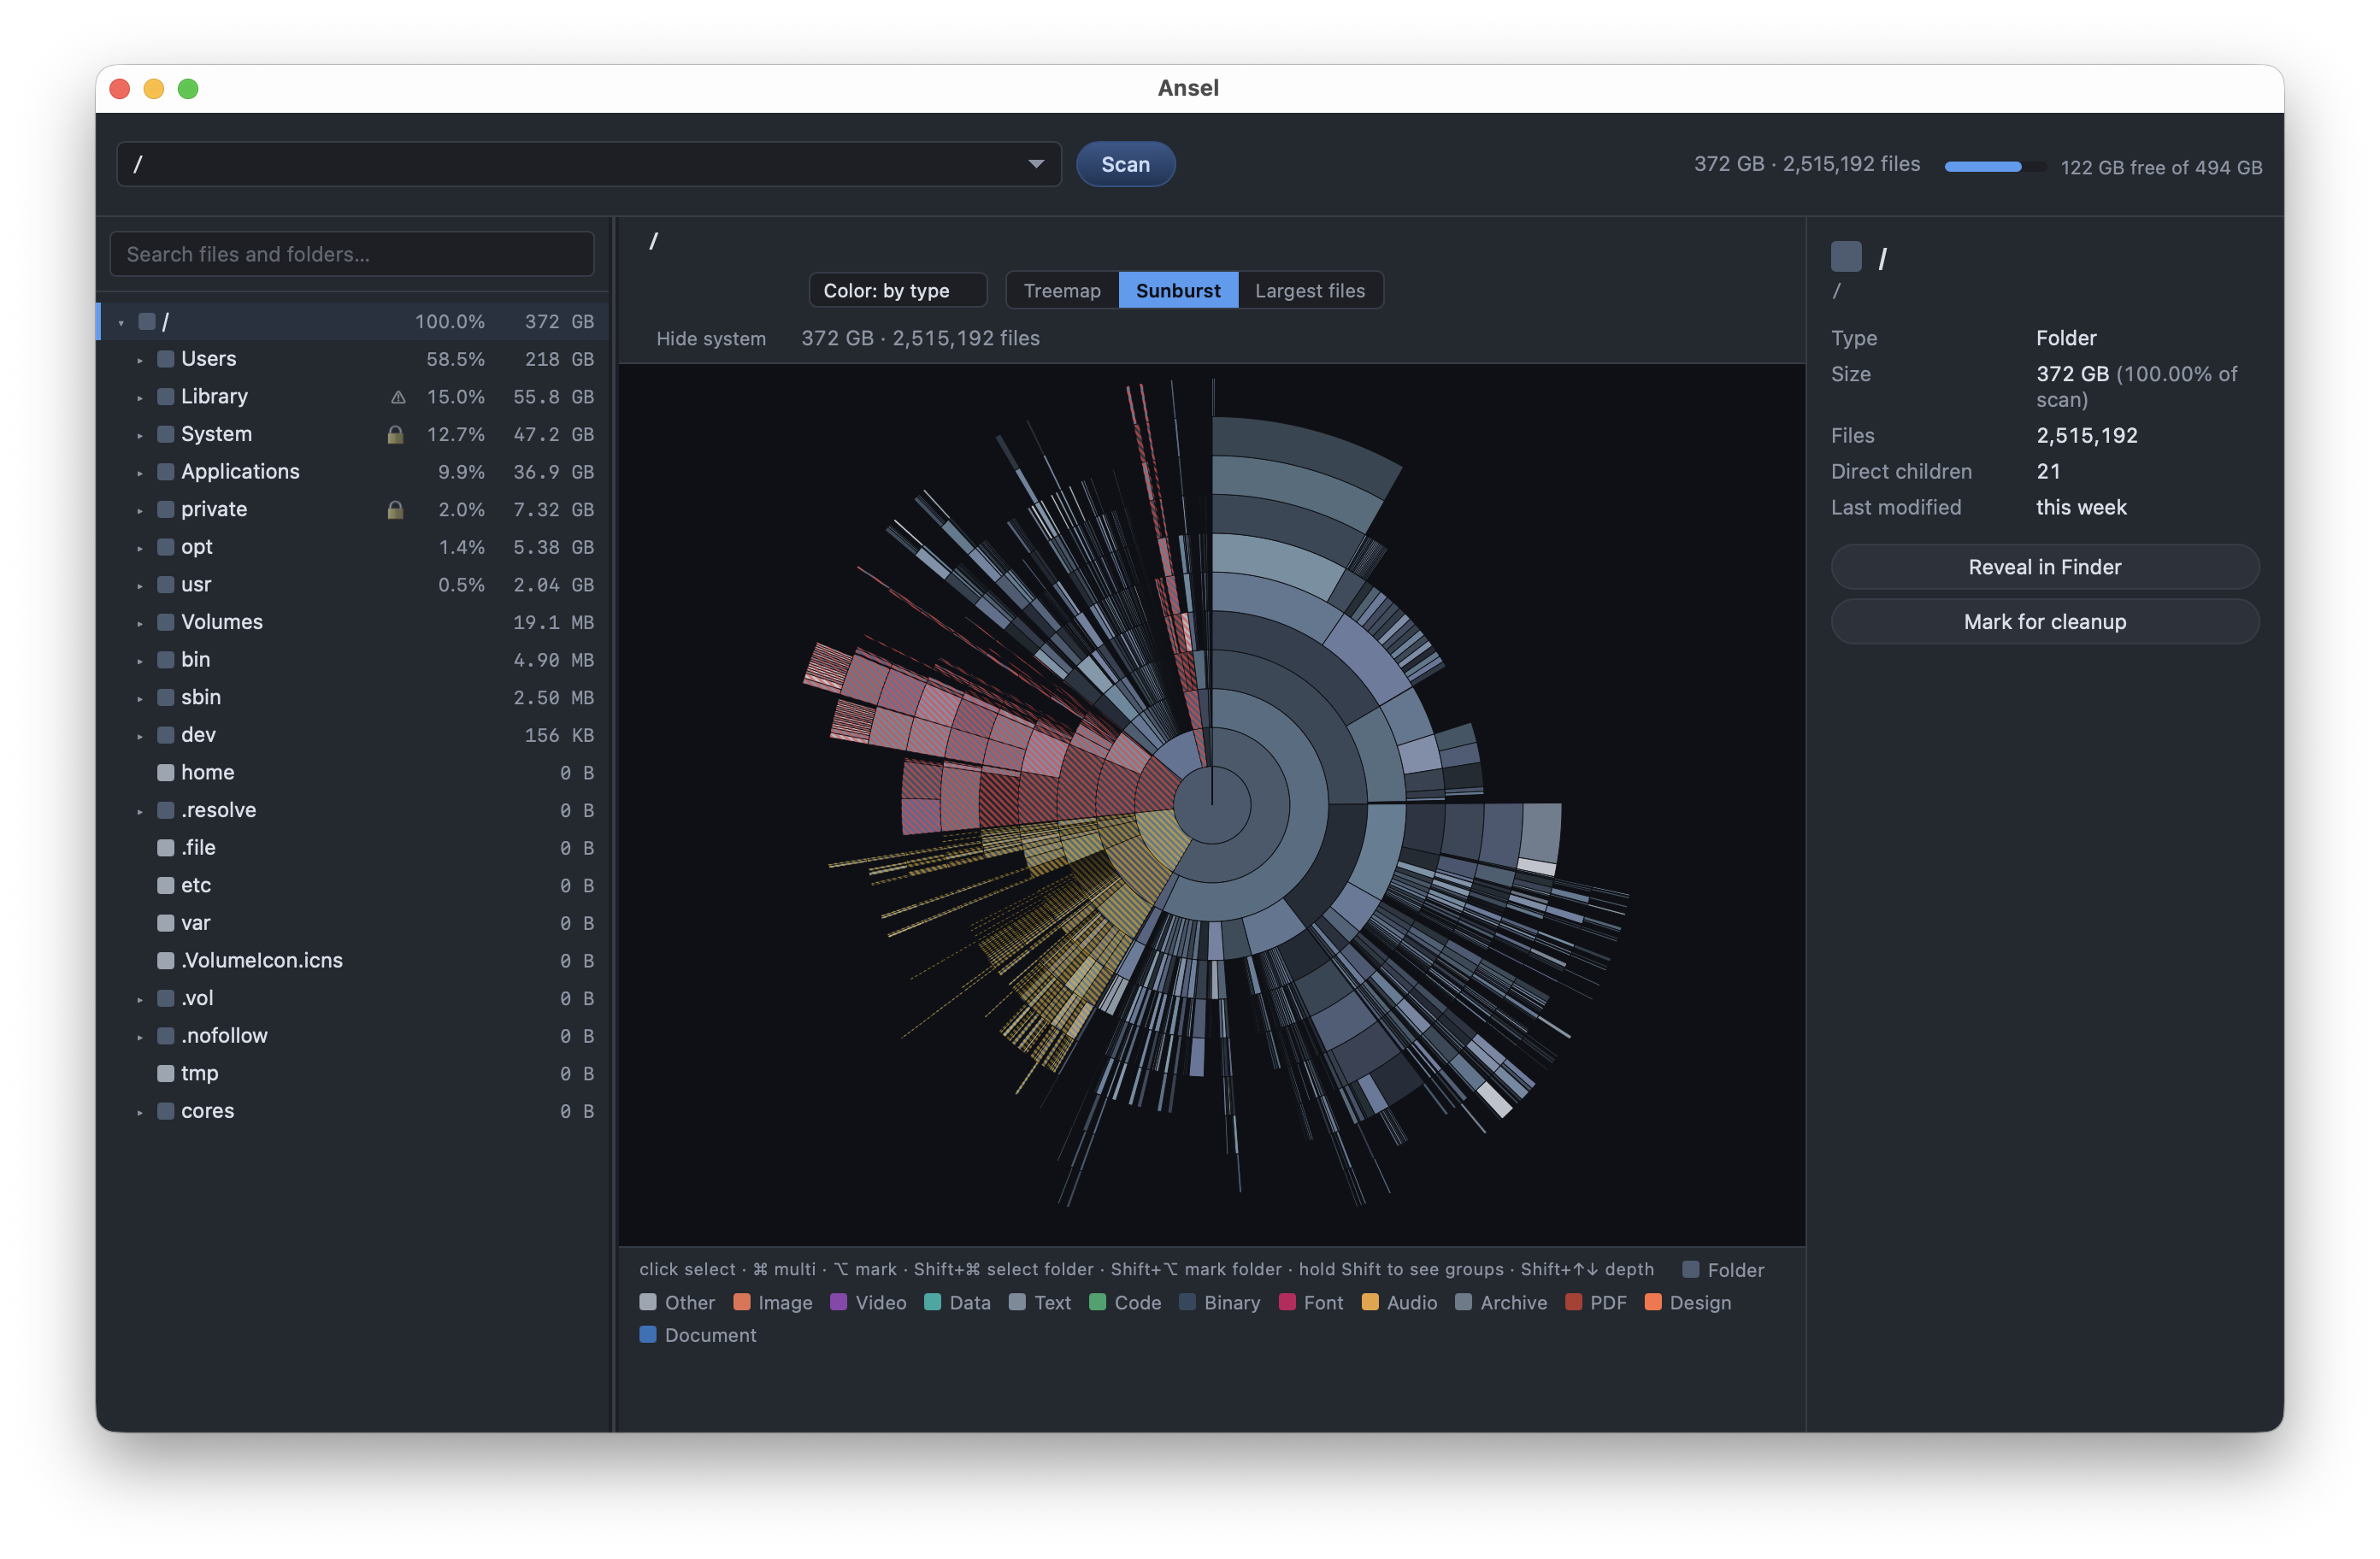The image size is (2380, 1559).
Task: Click the Archive legend swatch
Action: (x=1464, y=1302)
